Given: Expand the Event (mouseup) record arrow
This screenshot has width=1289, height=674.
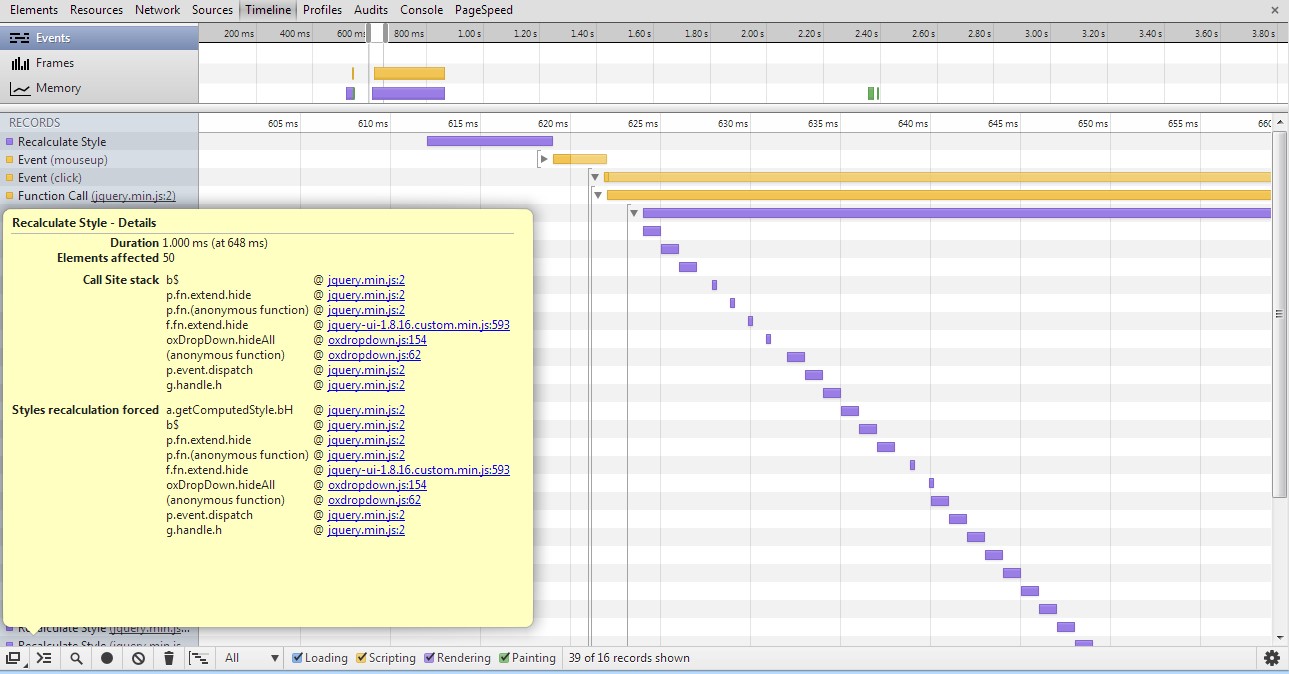Looking at the screenshot, I should click(x=544, y=159).
